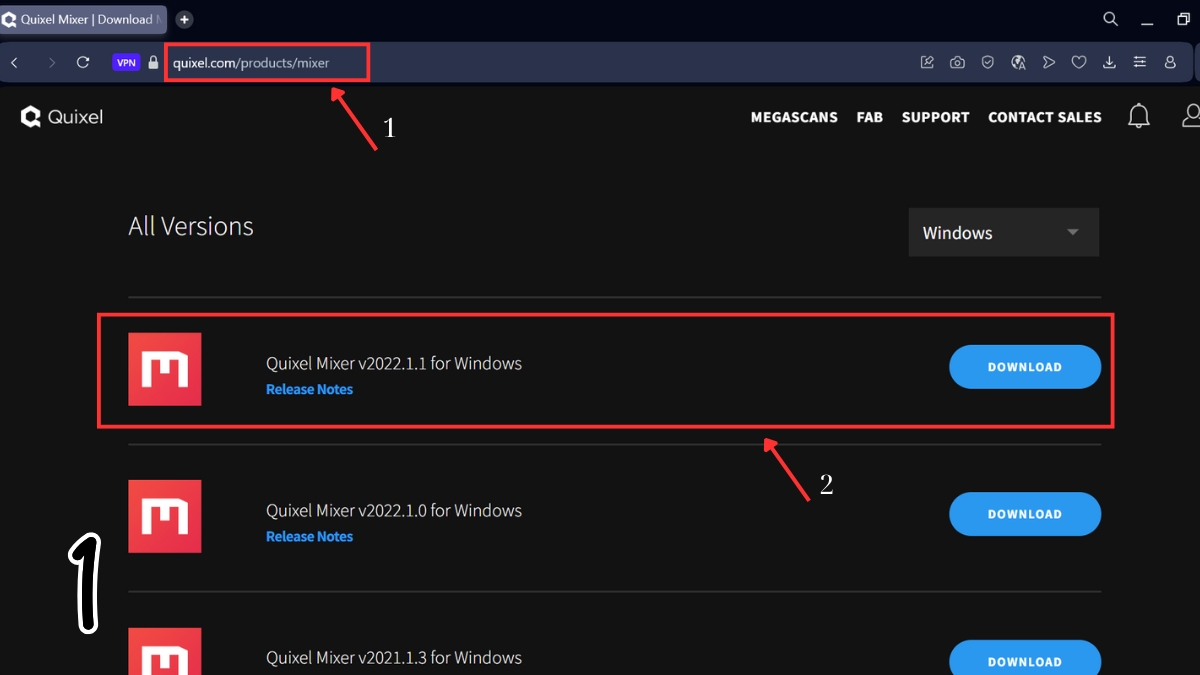Click the browser forward arrow
Viewport: 1200px width, 675px height.
pyautogui.click(x=52, y=62)
